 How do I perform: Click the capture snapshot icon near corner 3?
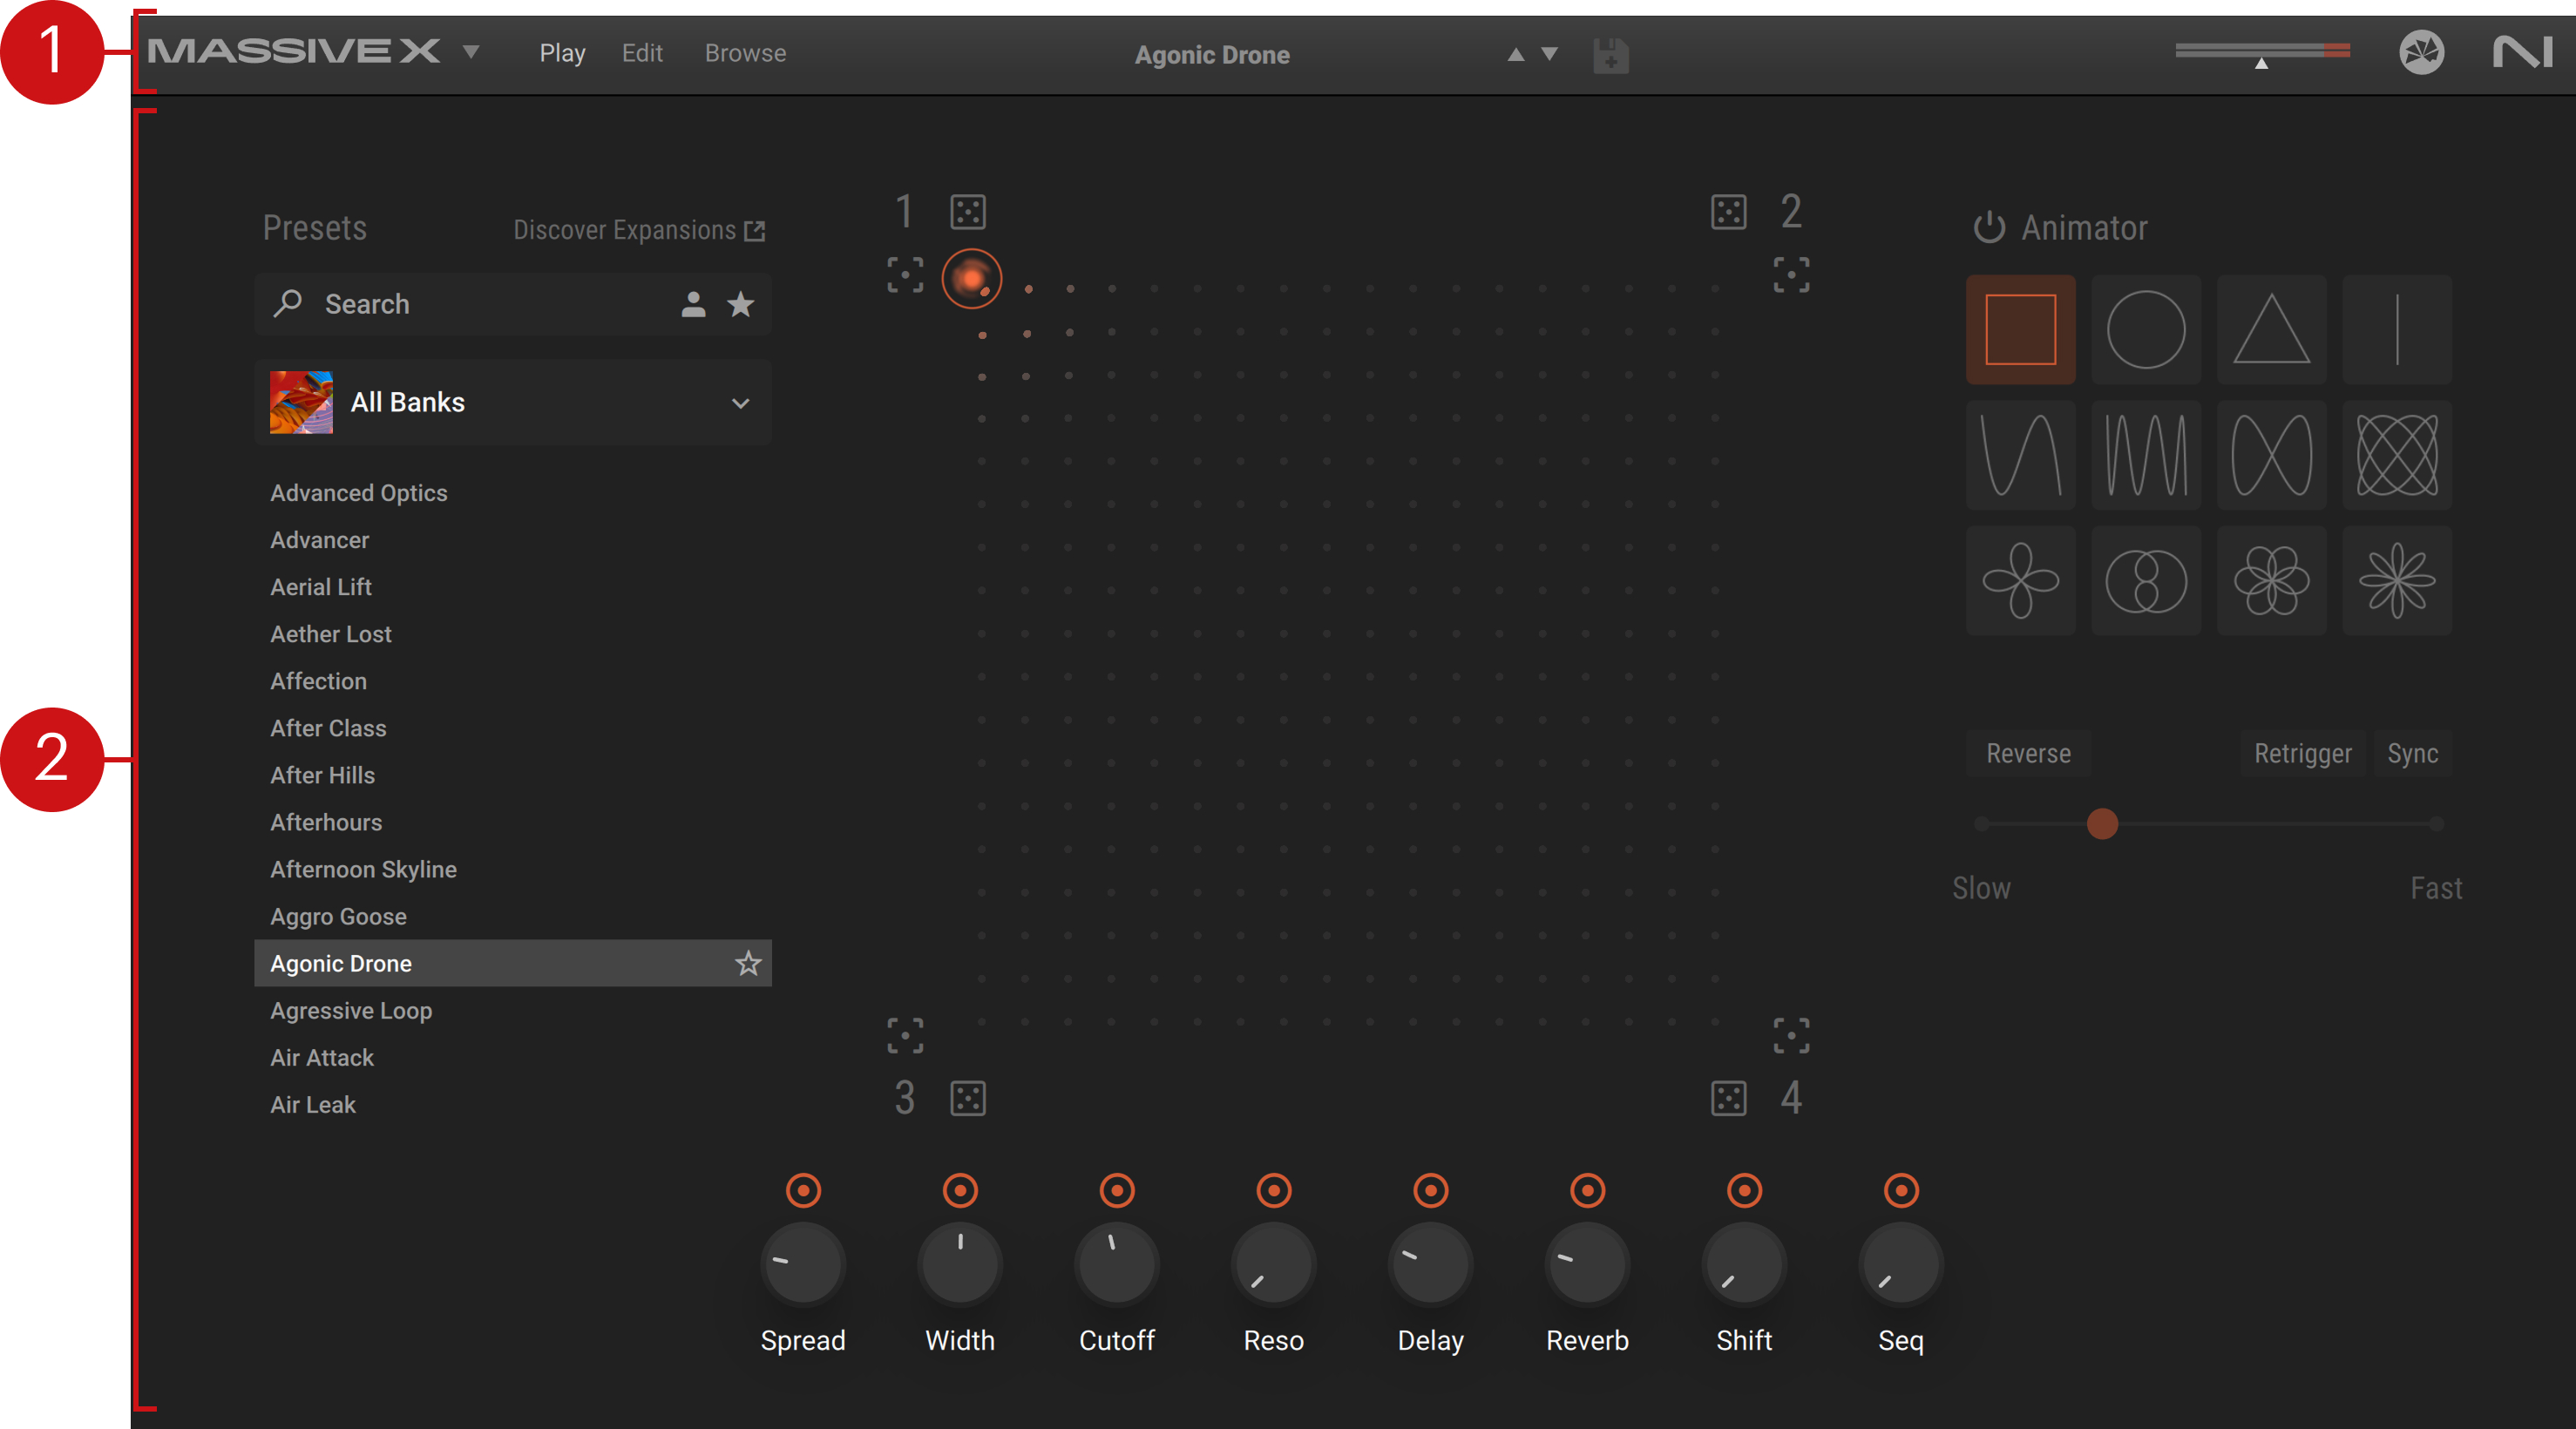(x=905, y=1035)
